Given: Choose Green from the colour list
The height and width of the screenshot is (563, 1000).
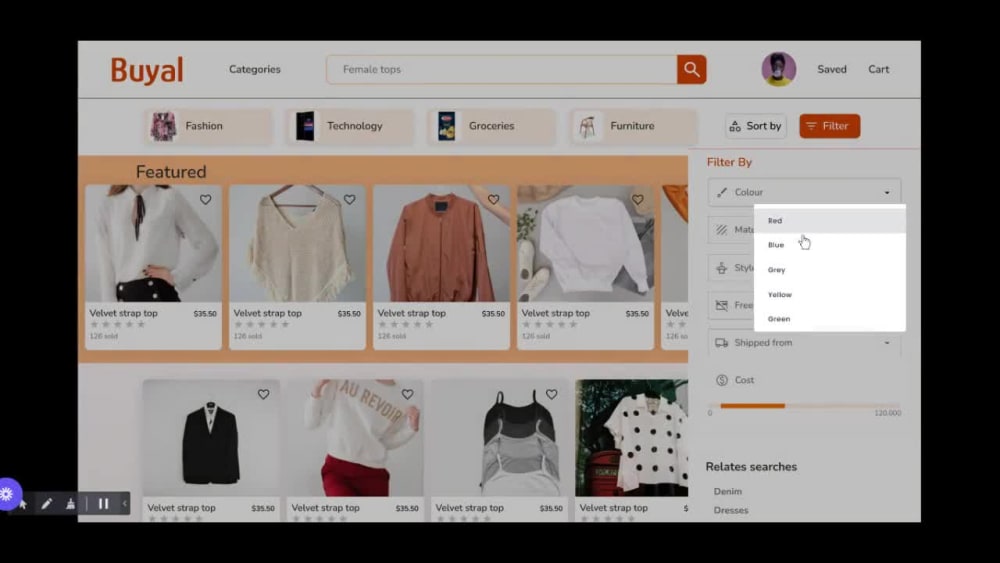Looking at the screenshot, I should pos(830,319).
